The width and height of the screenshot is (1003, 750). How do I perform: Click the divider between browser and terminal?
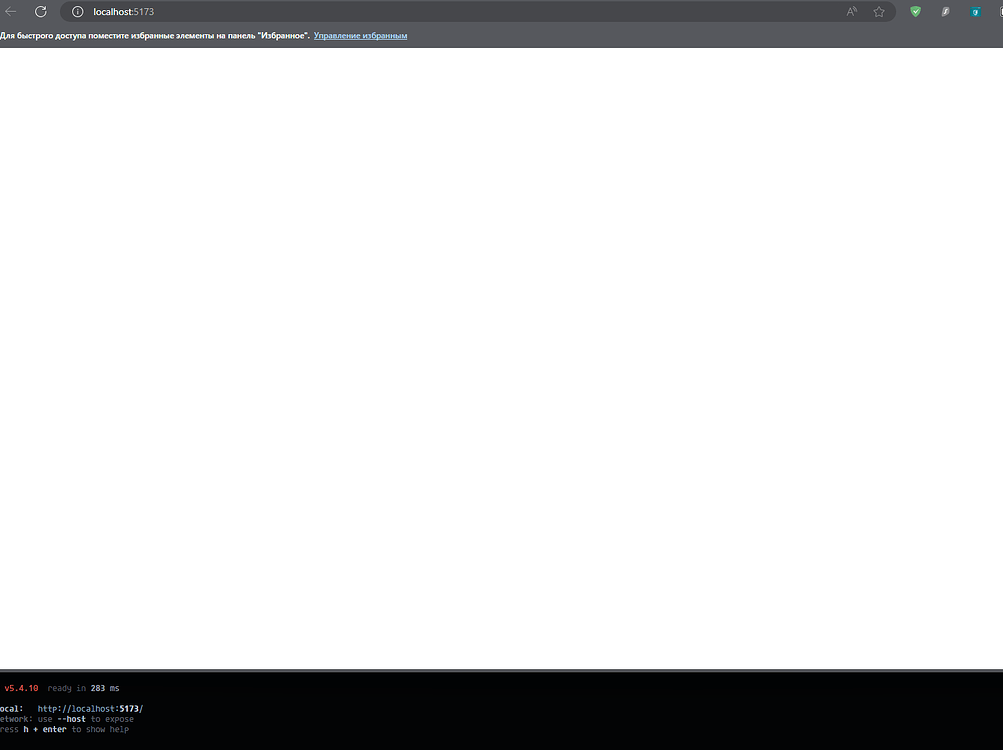tap(502, 671)
